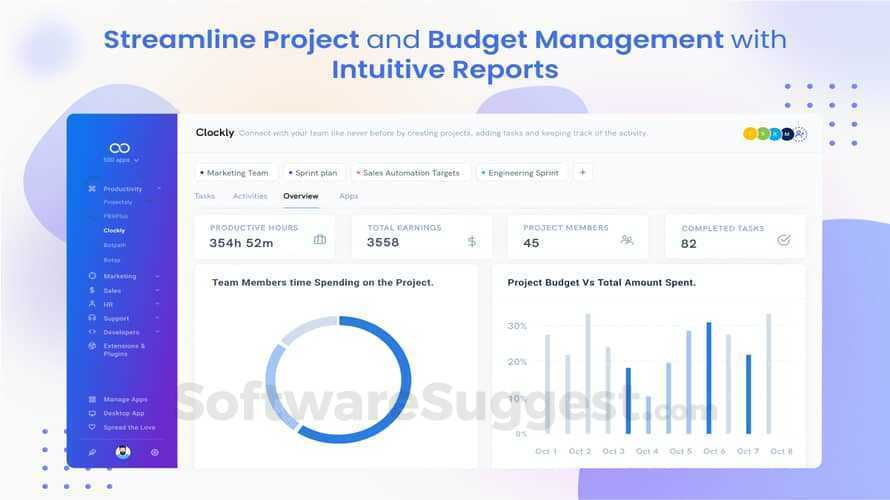
Task: Click the 45 project members value
Action: point(531,243)
